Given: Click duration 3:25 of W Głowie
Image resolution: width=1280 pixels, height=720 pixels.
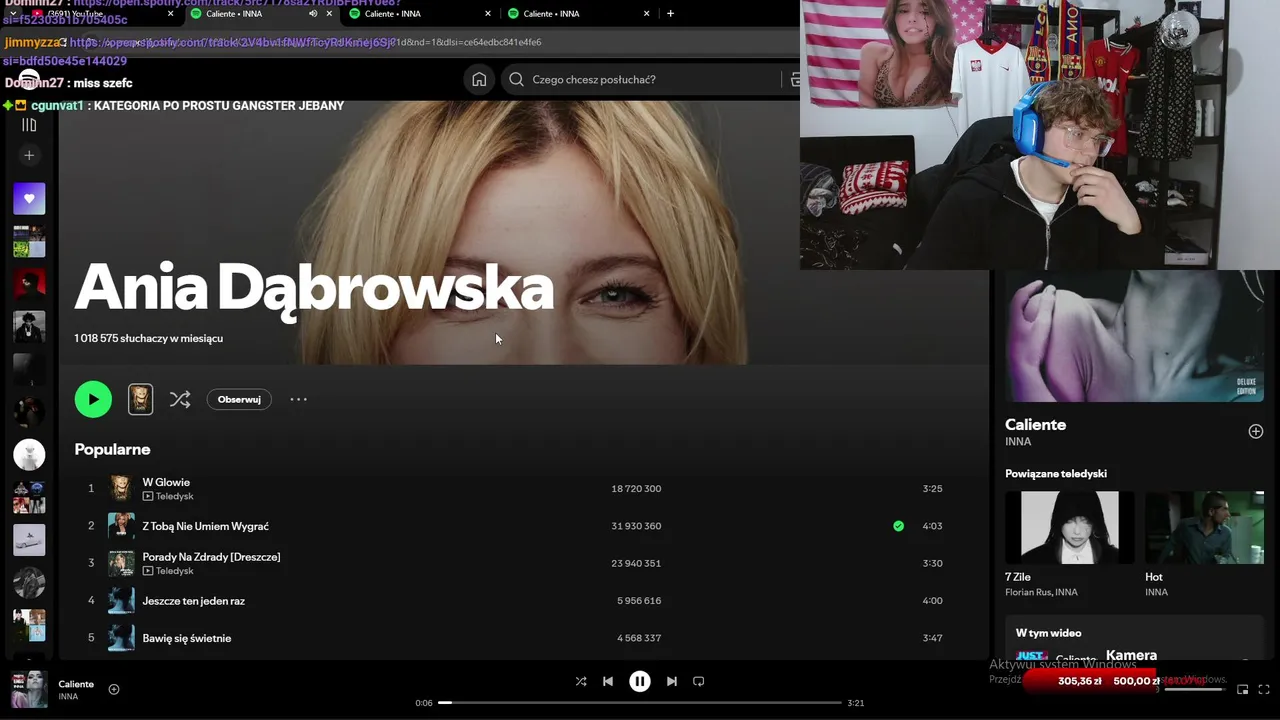Looking at the screenshot, I should [932, 489].
